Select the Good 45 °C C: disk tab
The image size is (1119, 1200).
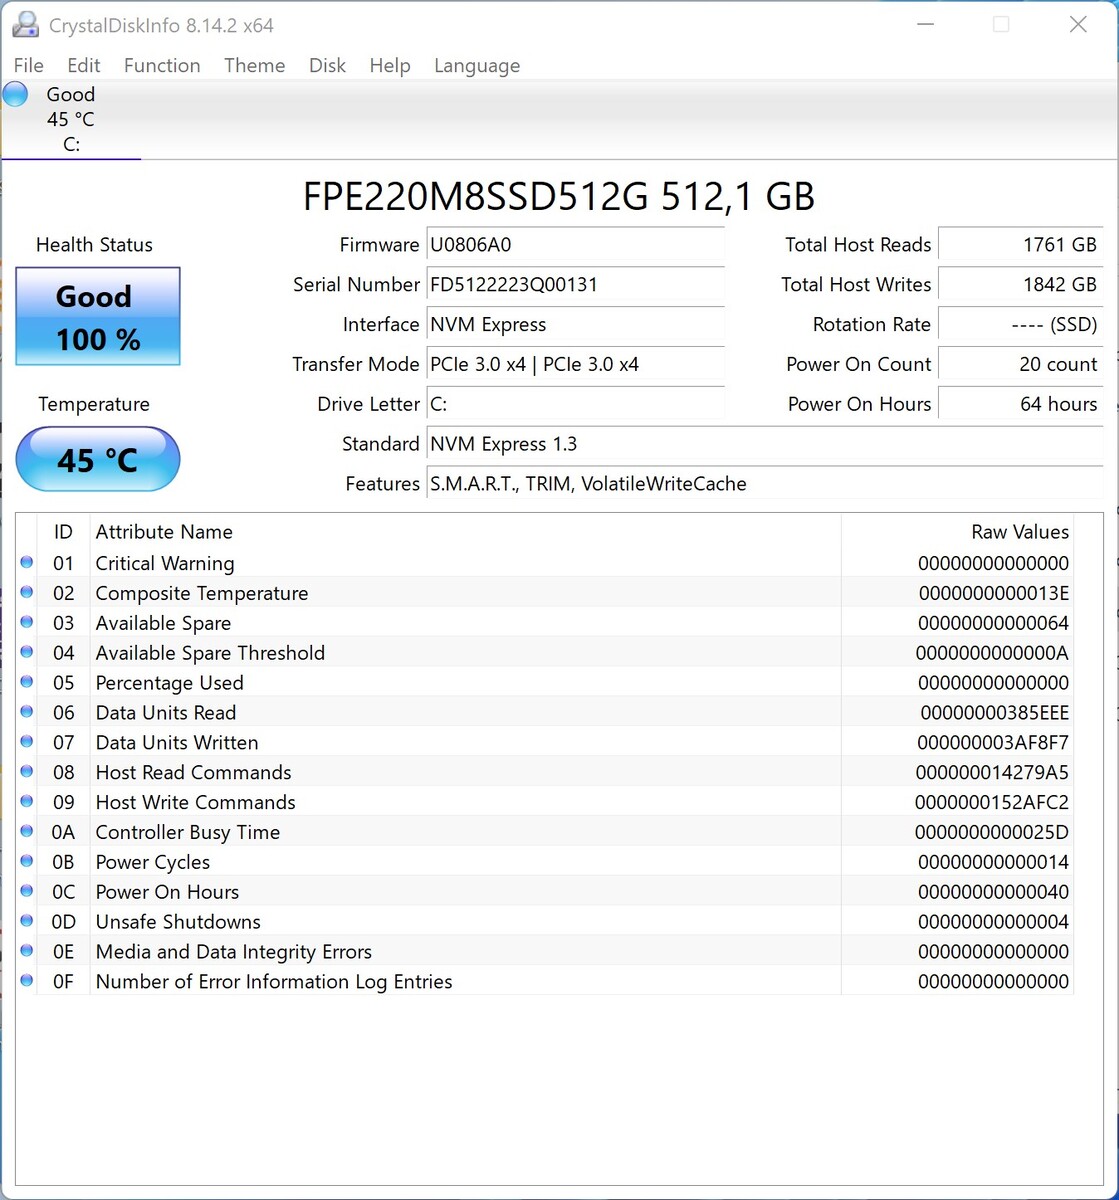tap(70, 119)
